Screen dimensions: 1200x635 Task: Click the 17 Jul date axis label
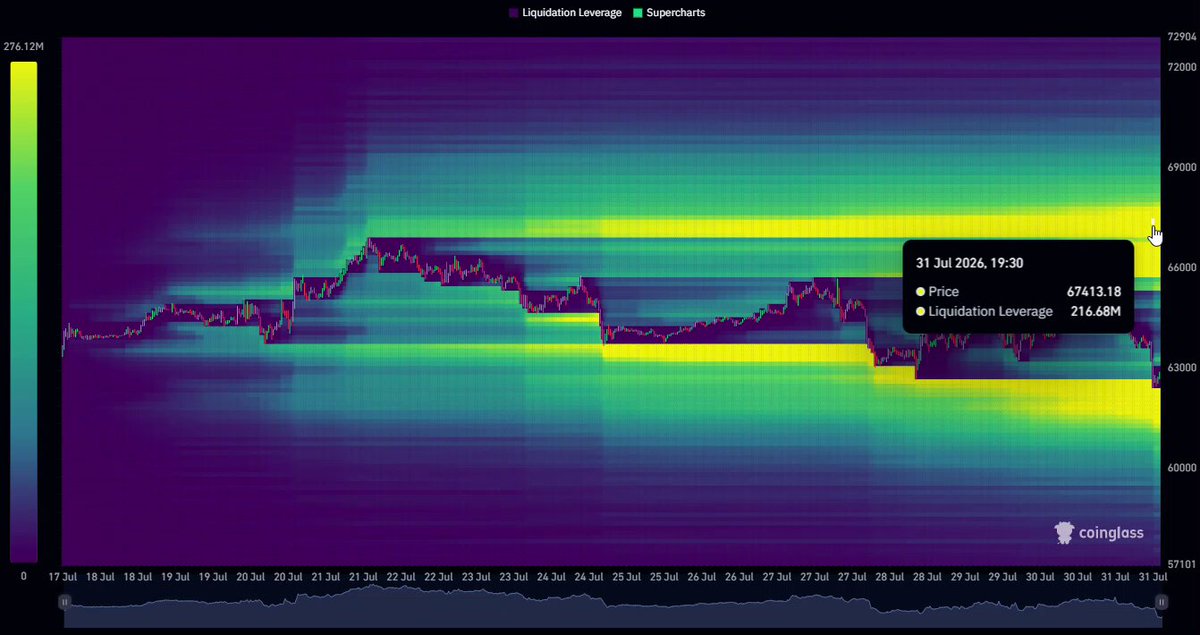(63, 577)
